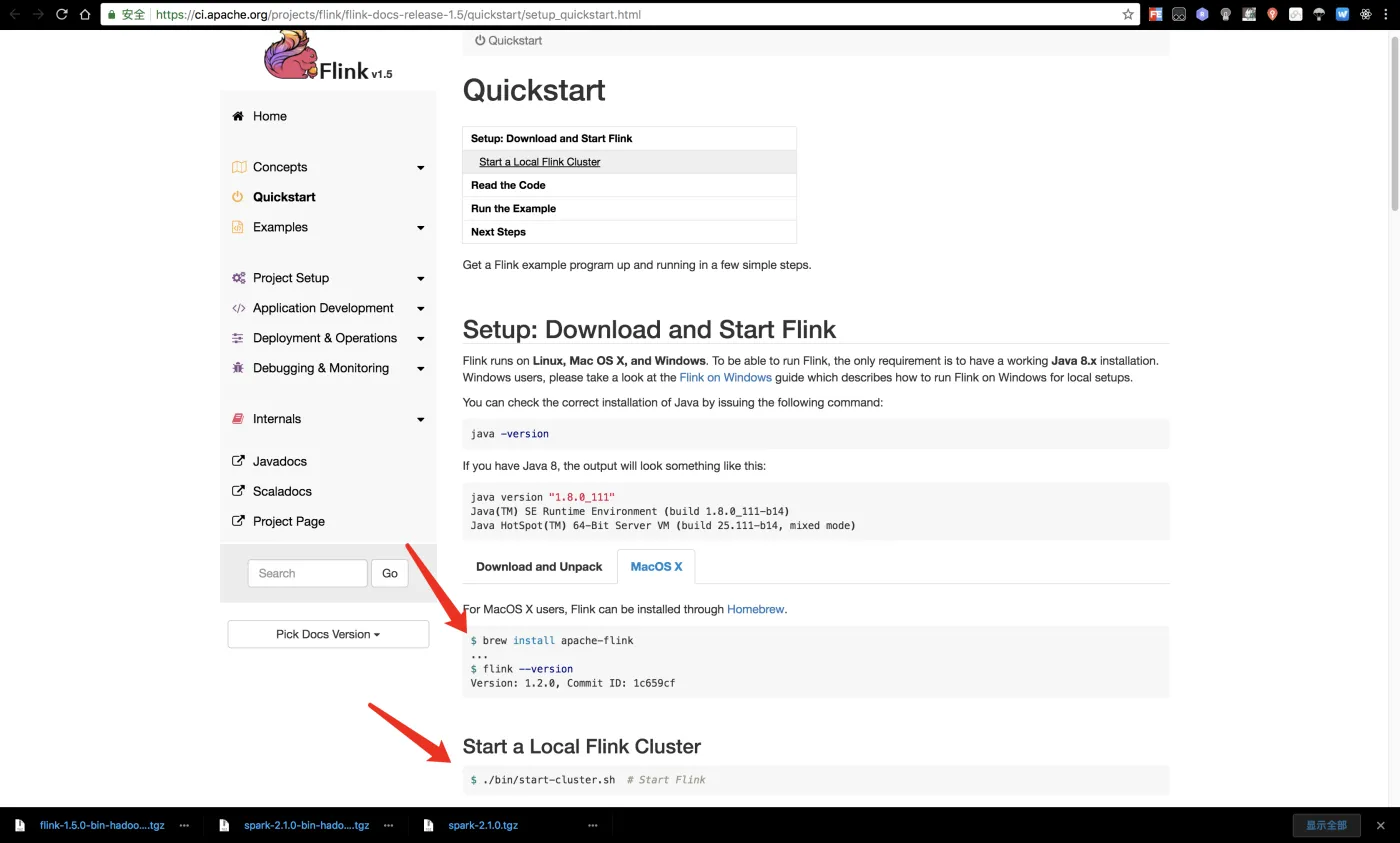This screenshot has height=843, width=1400.
Task: Open the blue W extension icon
Action: 1342,15
